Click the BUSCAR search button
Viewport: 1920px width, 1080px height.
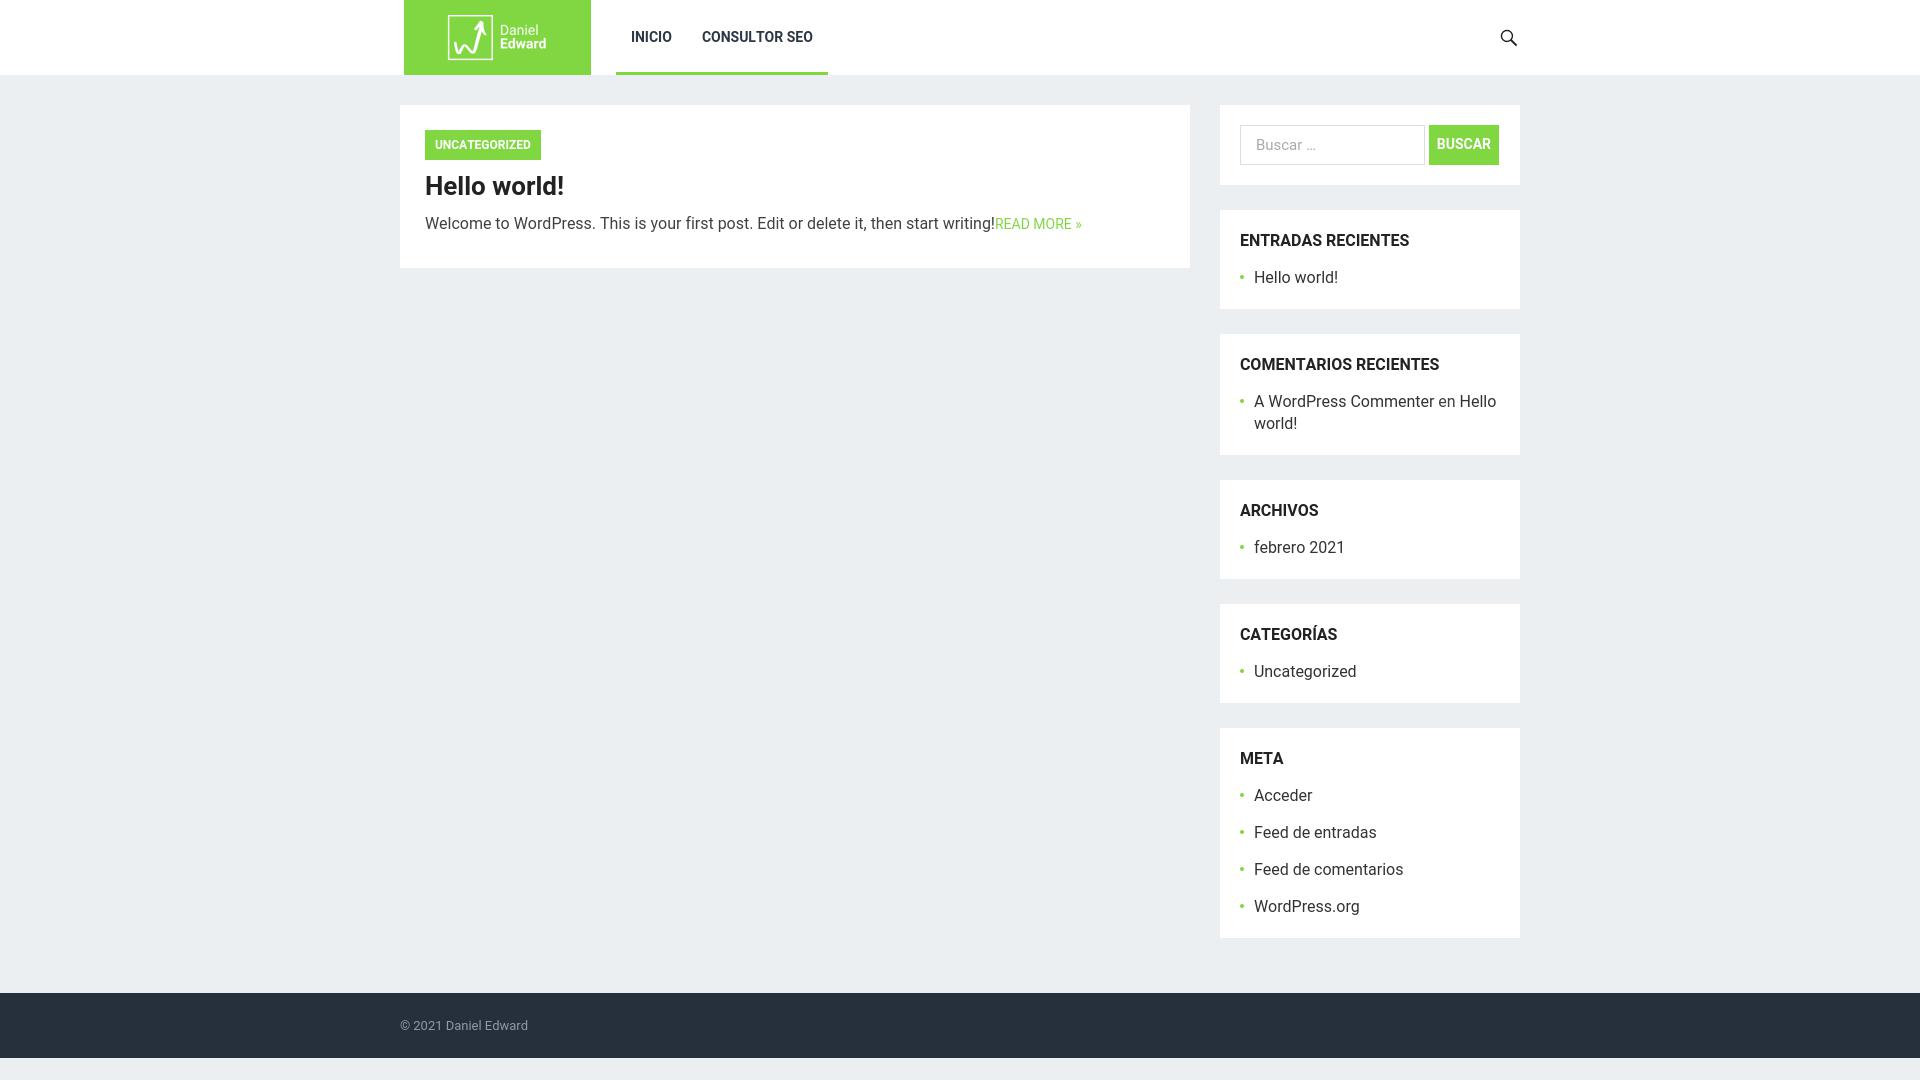point(1464,145)
